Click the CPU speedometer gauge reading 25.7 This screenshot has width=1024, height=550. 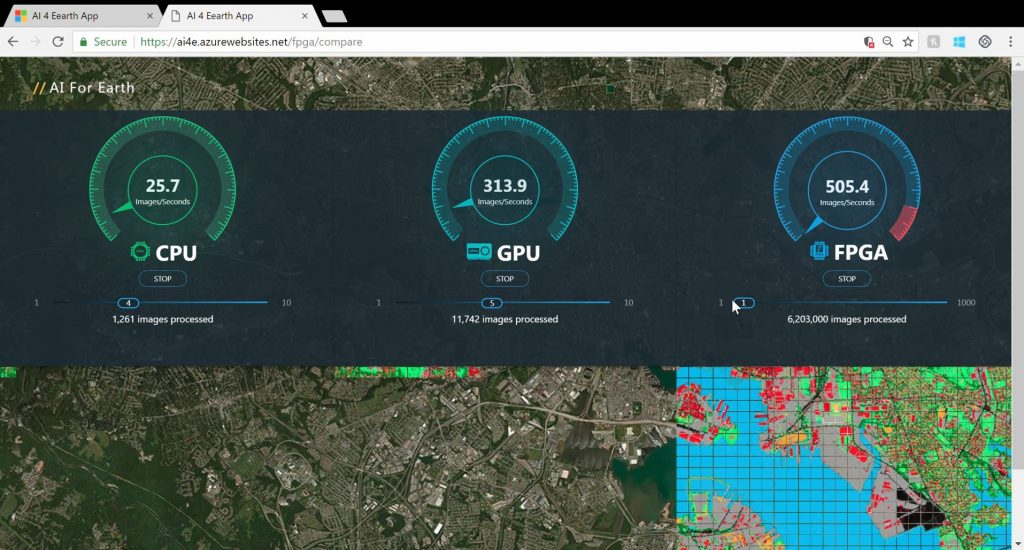coord(163,180)
